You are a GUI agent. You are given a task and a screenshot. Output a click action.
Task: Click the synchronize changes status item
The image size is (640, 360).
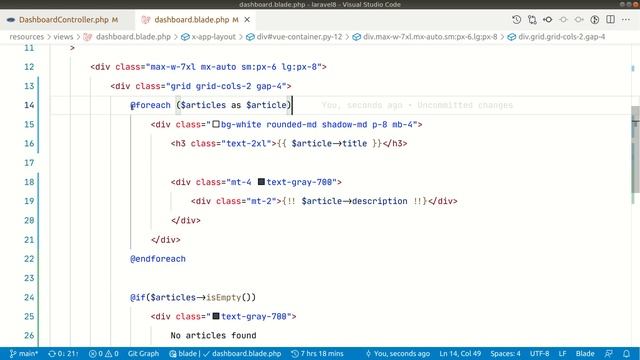click(x=63, y=353)
